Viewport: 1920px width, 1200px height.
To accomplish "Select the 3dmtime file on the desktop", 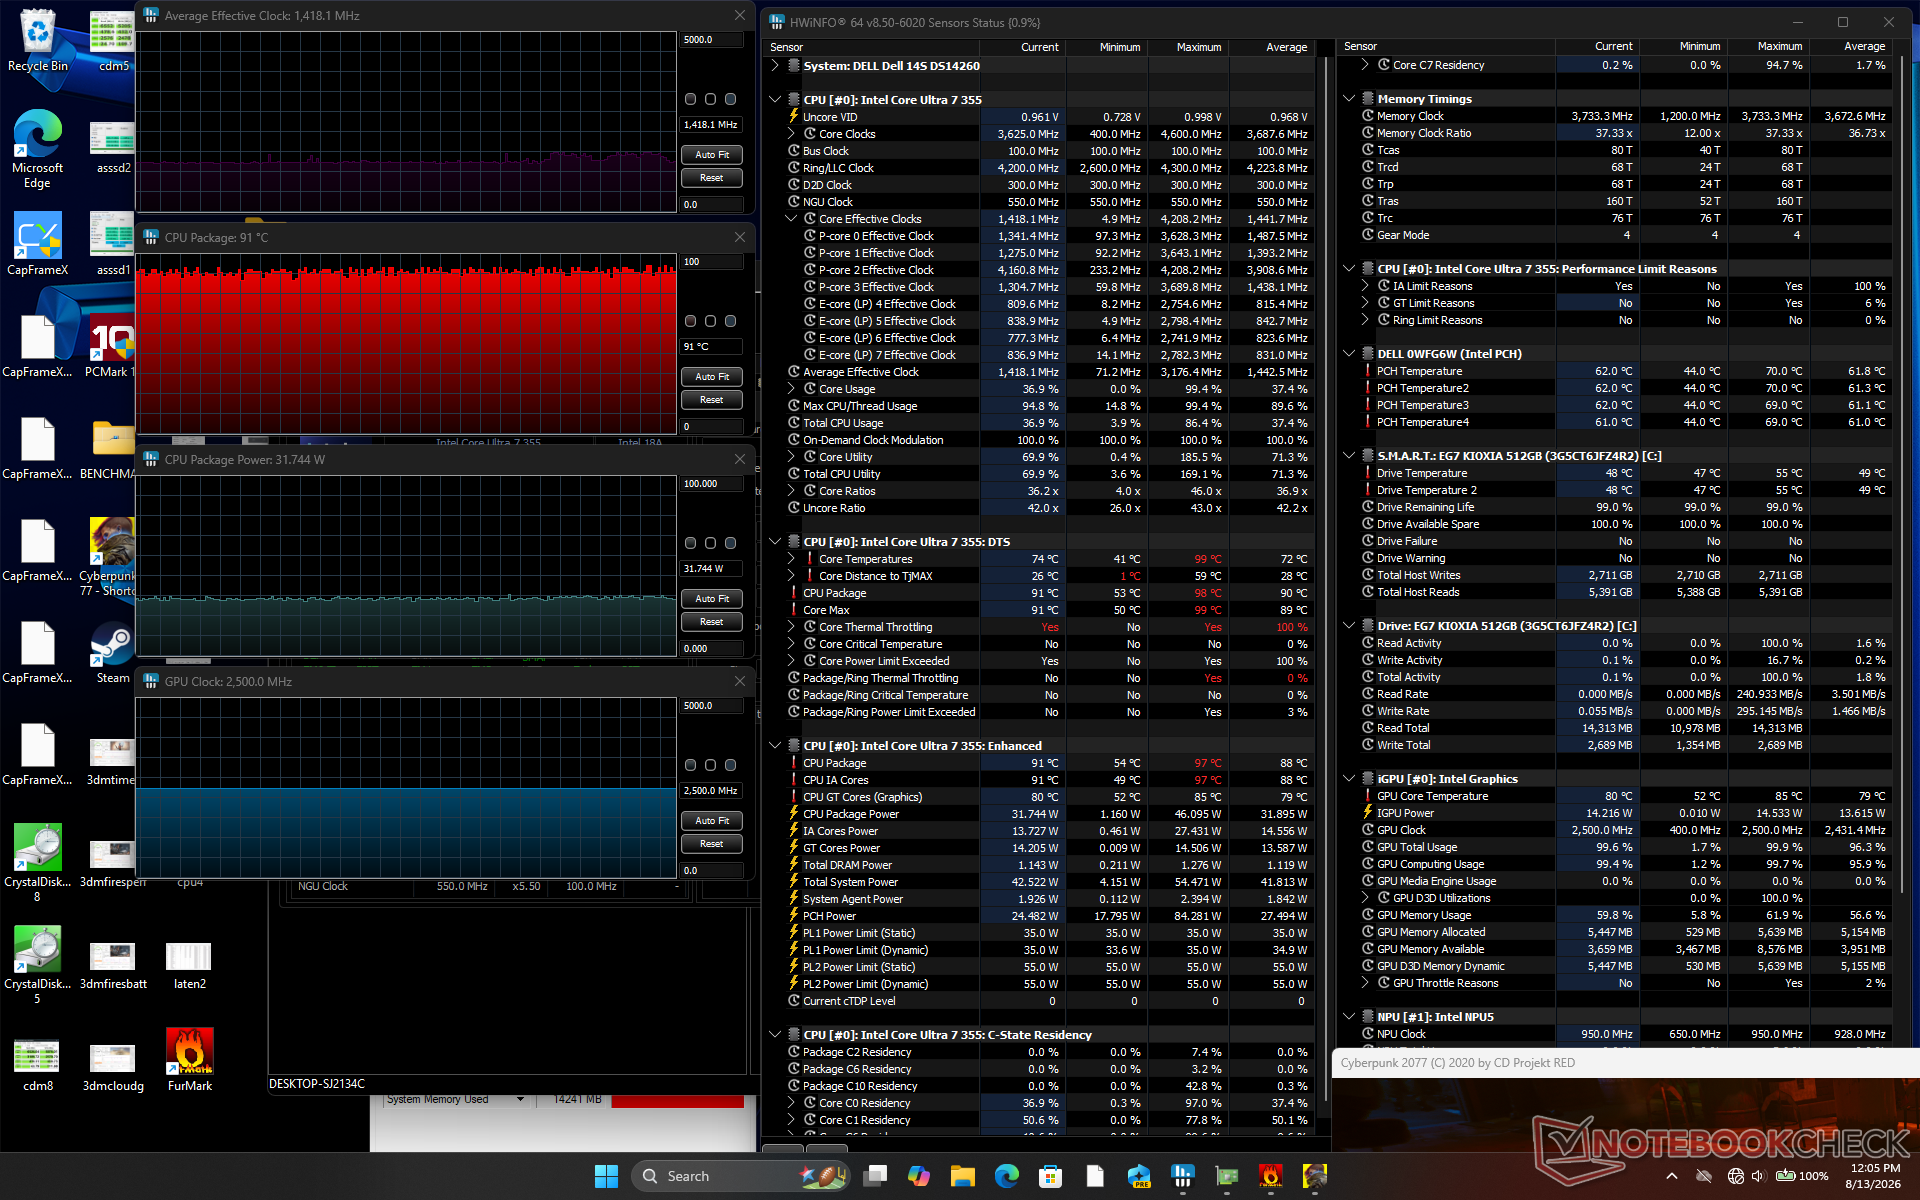I will pos(112,760).
